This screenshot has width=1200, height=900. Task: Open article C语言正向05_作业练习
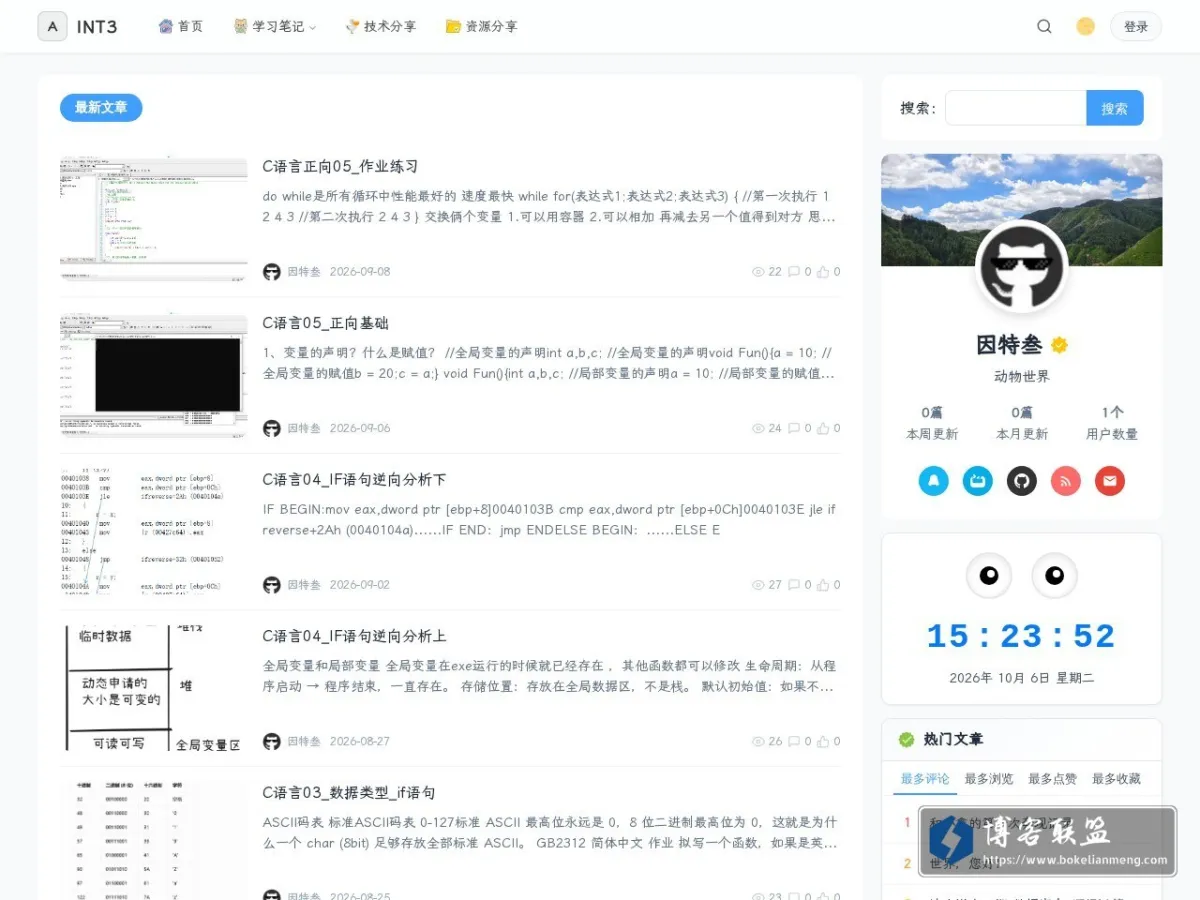[x=340, y=166]
